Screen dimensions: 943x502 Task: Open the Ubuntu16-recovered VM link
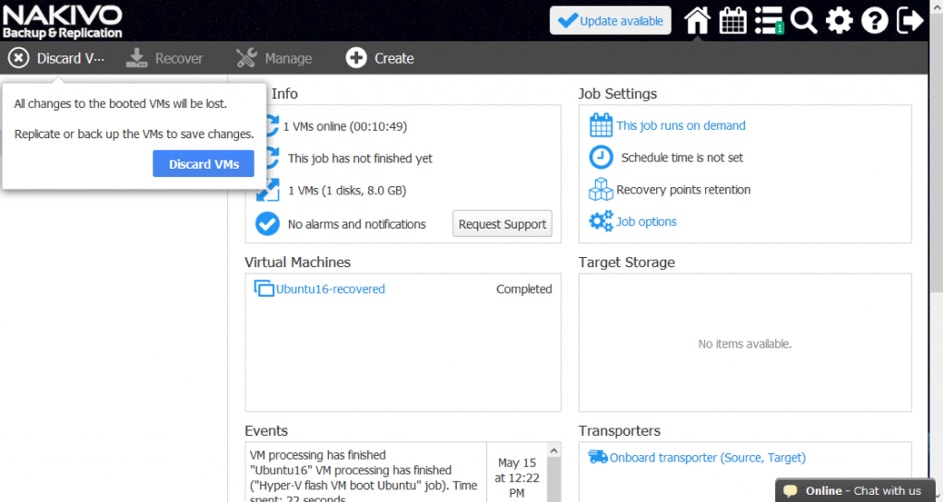[330, 289]
